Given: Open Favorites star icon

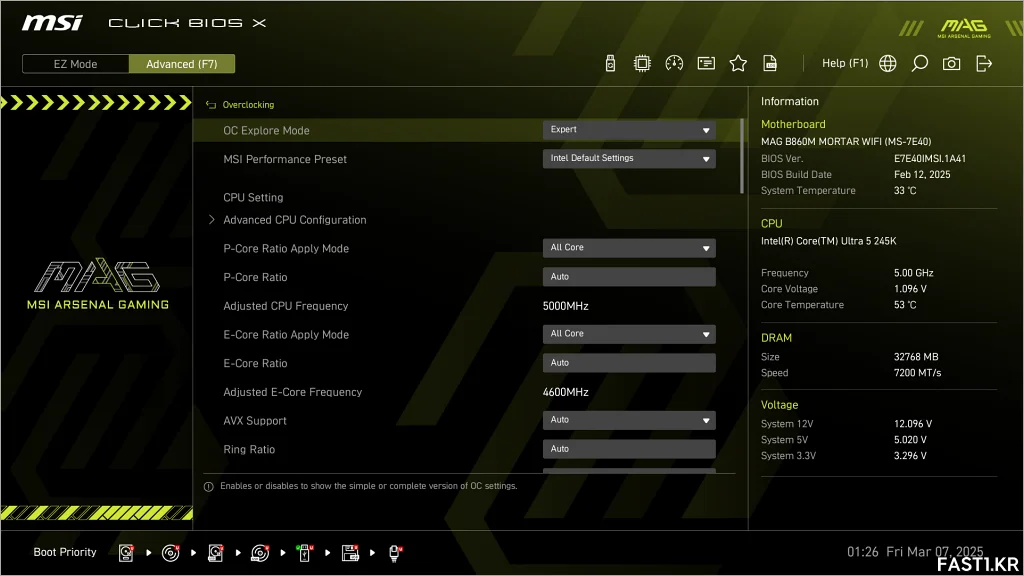Looking at the screenshot, I should pyautogui.click(x=738, y=63).
